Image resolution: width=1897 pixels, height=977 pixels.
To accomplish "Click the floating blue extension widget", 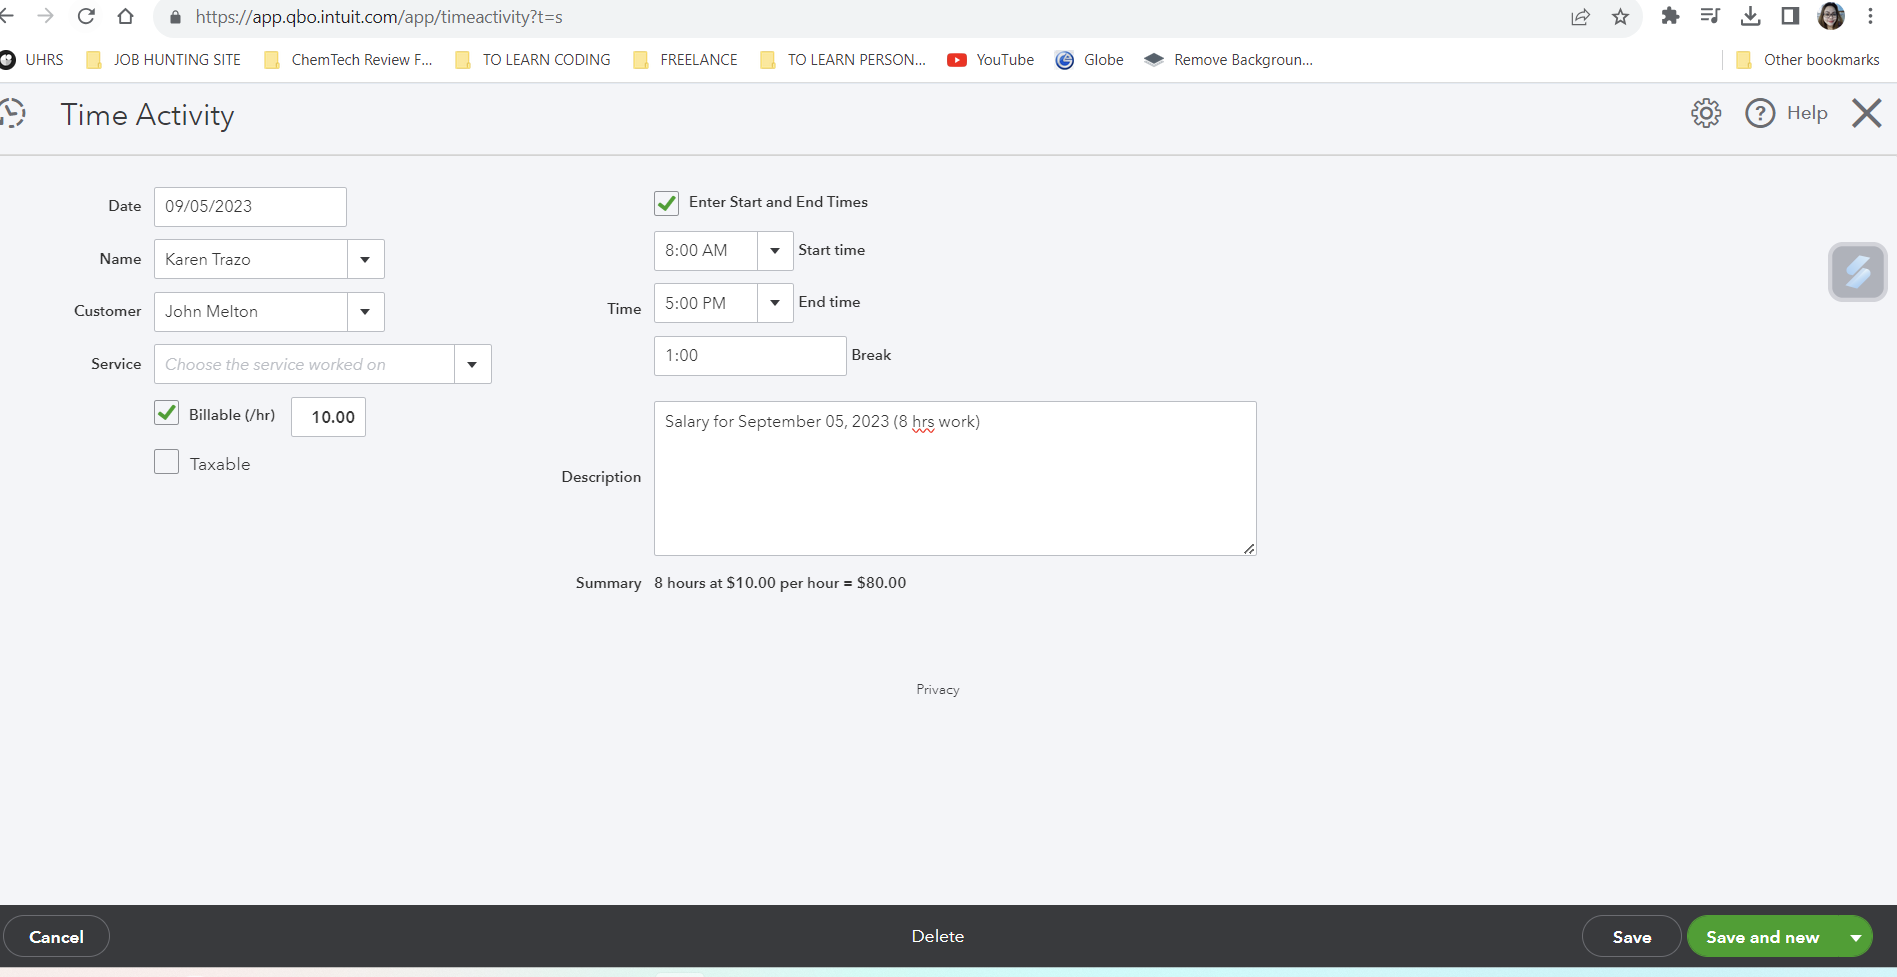I will [x=1857, y=271].
